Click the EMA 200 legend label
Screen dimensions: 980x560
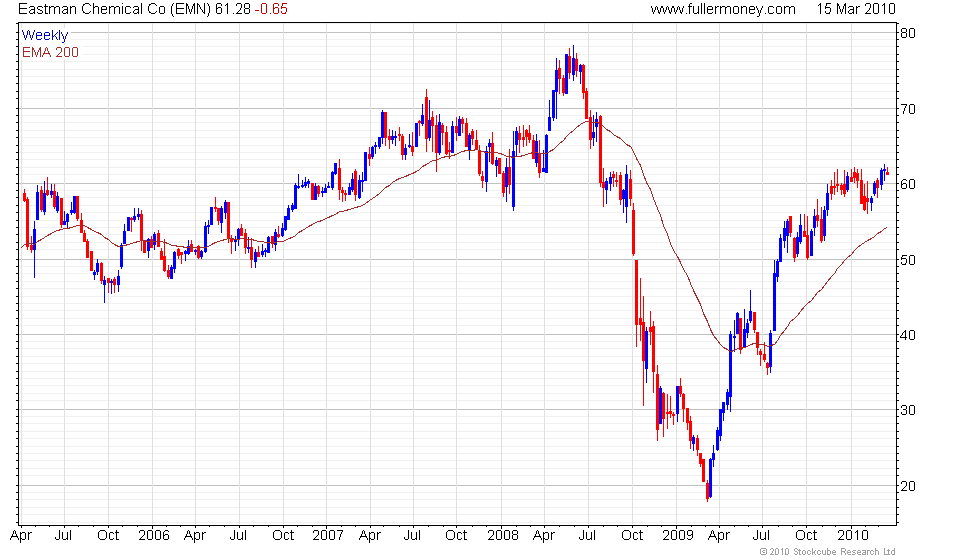coord(50,52)
